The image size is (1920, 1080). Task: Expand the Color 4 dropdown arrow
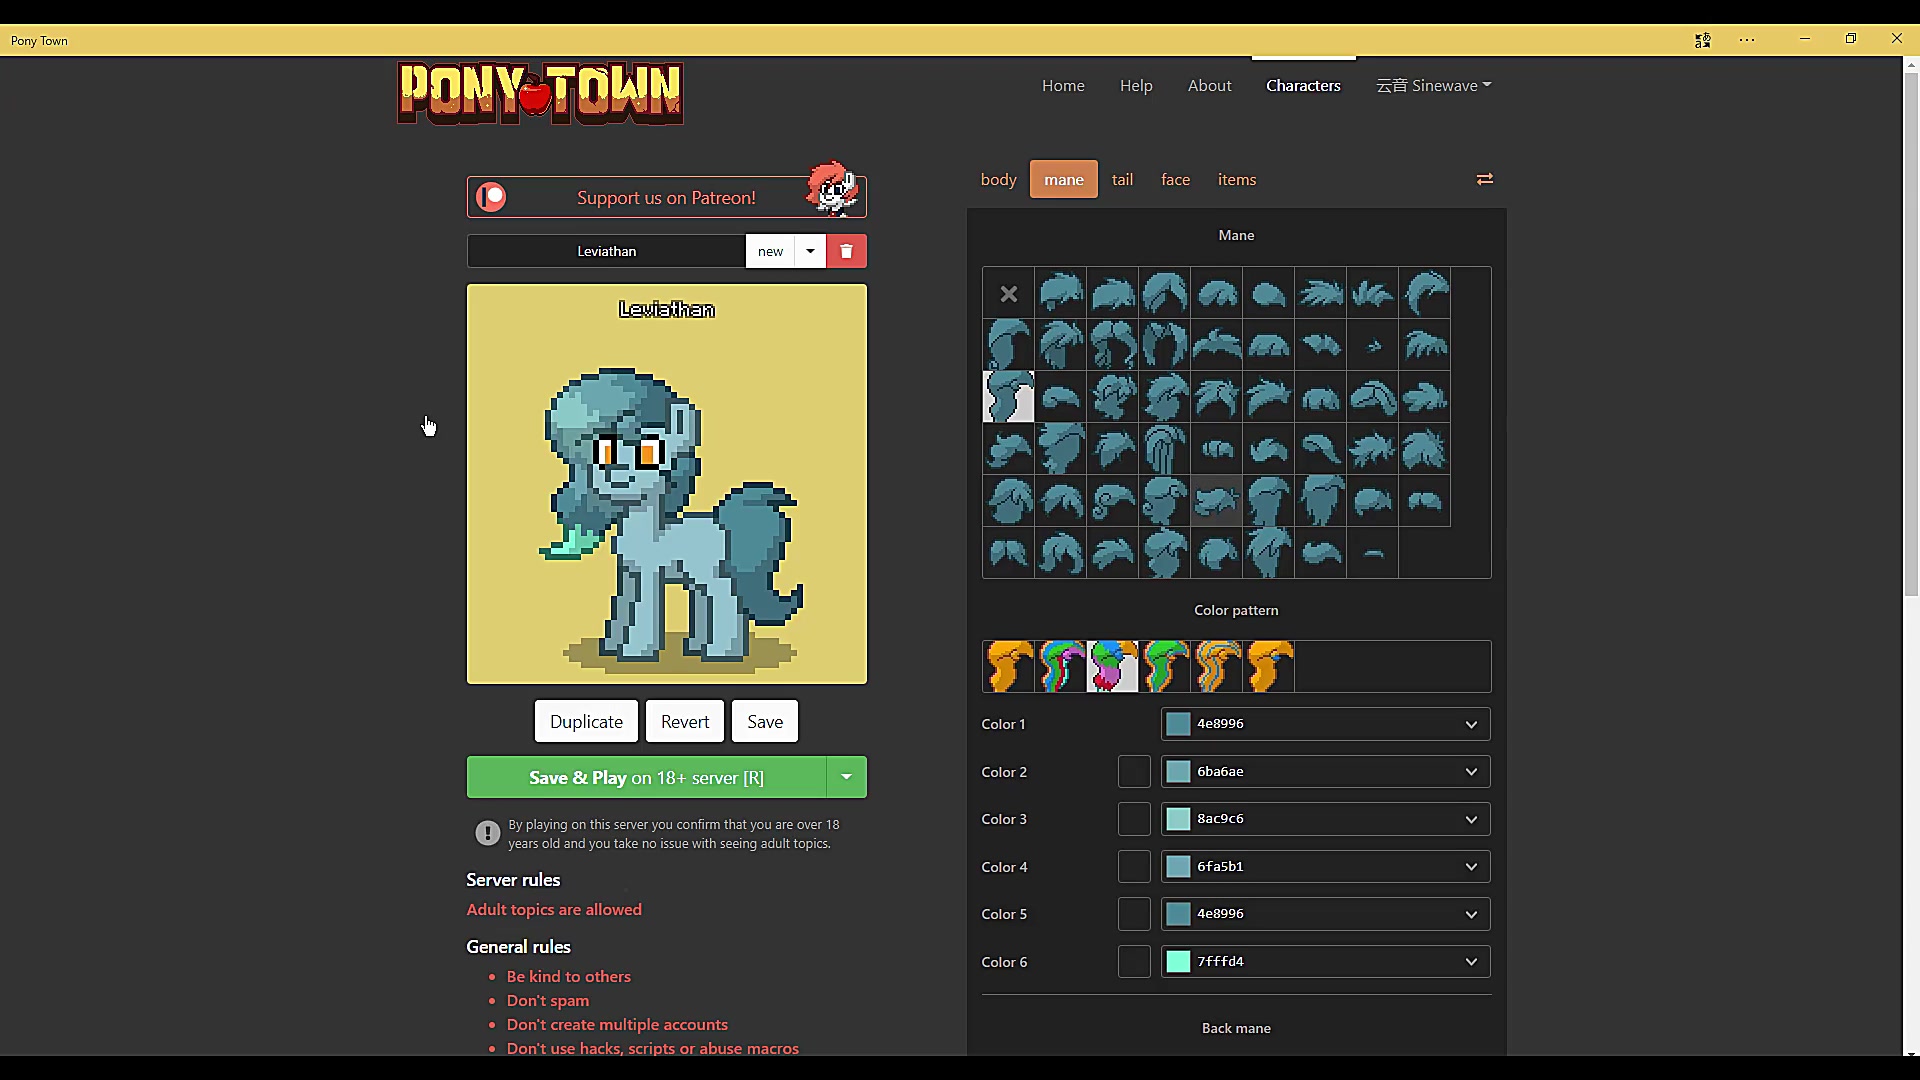pyautogui.click(x=1471, y=867)
